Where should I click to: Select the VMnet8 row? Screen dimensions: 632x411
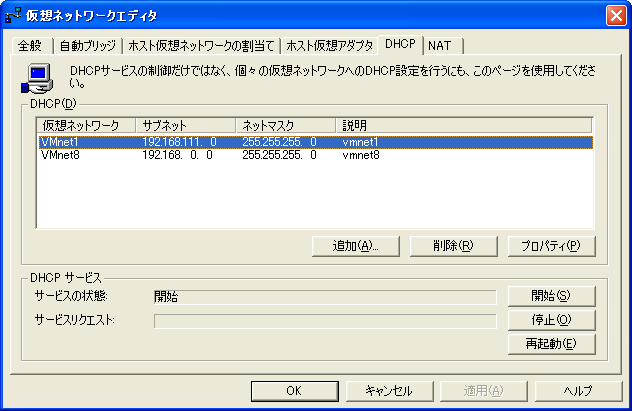[316, 155]
